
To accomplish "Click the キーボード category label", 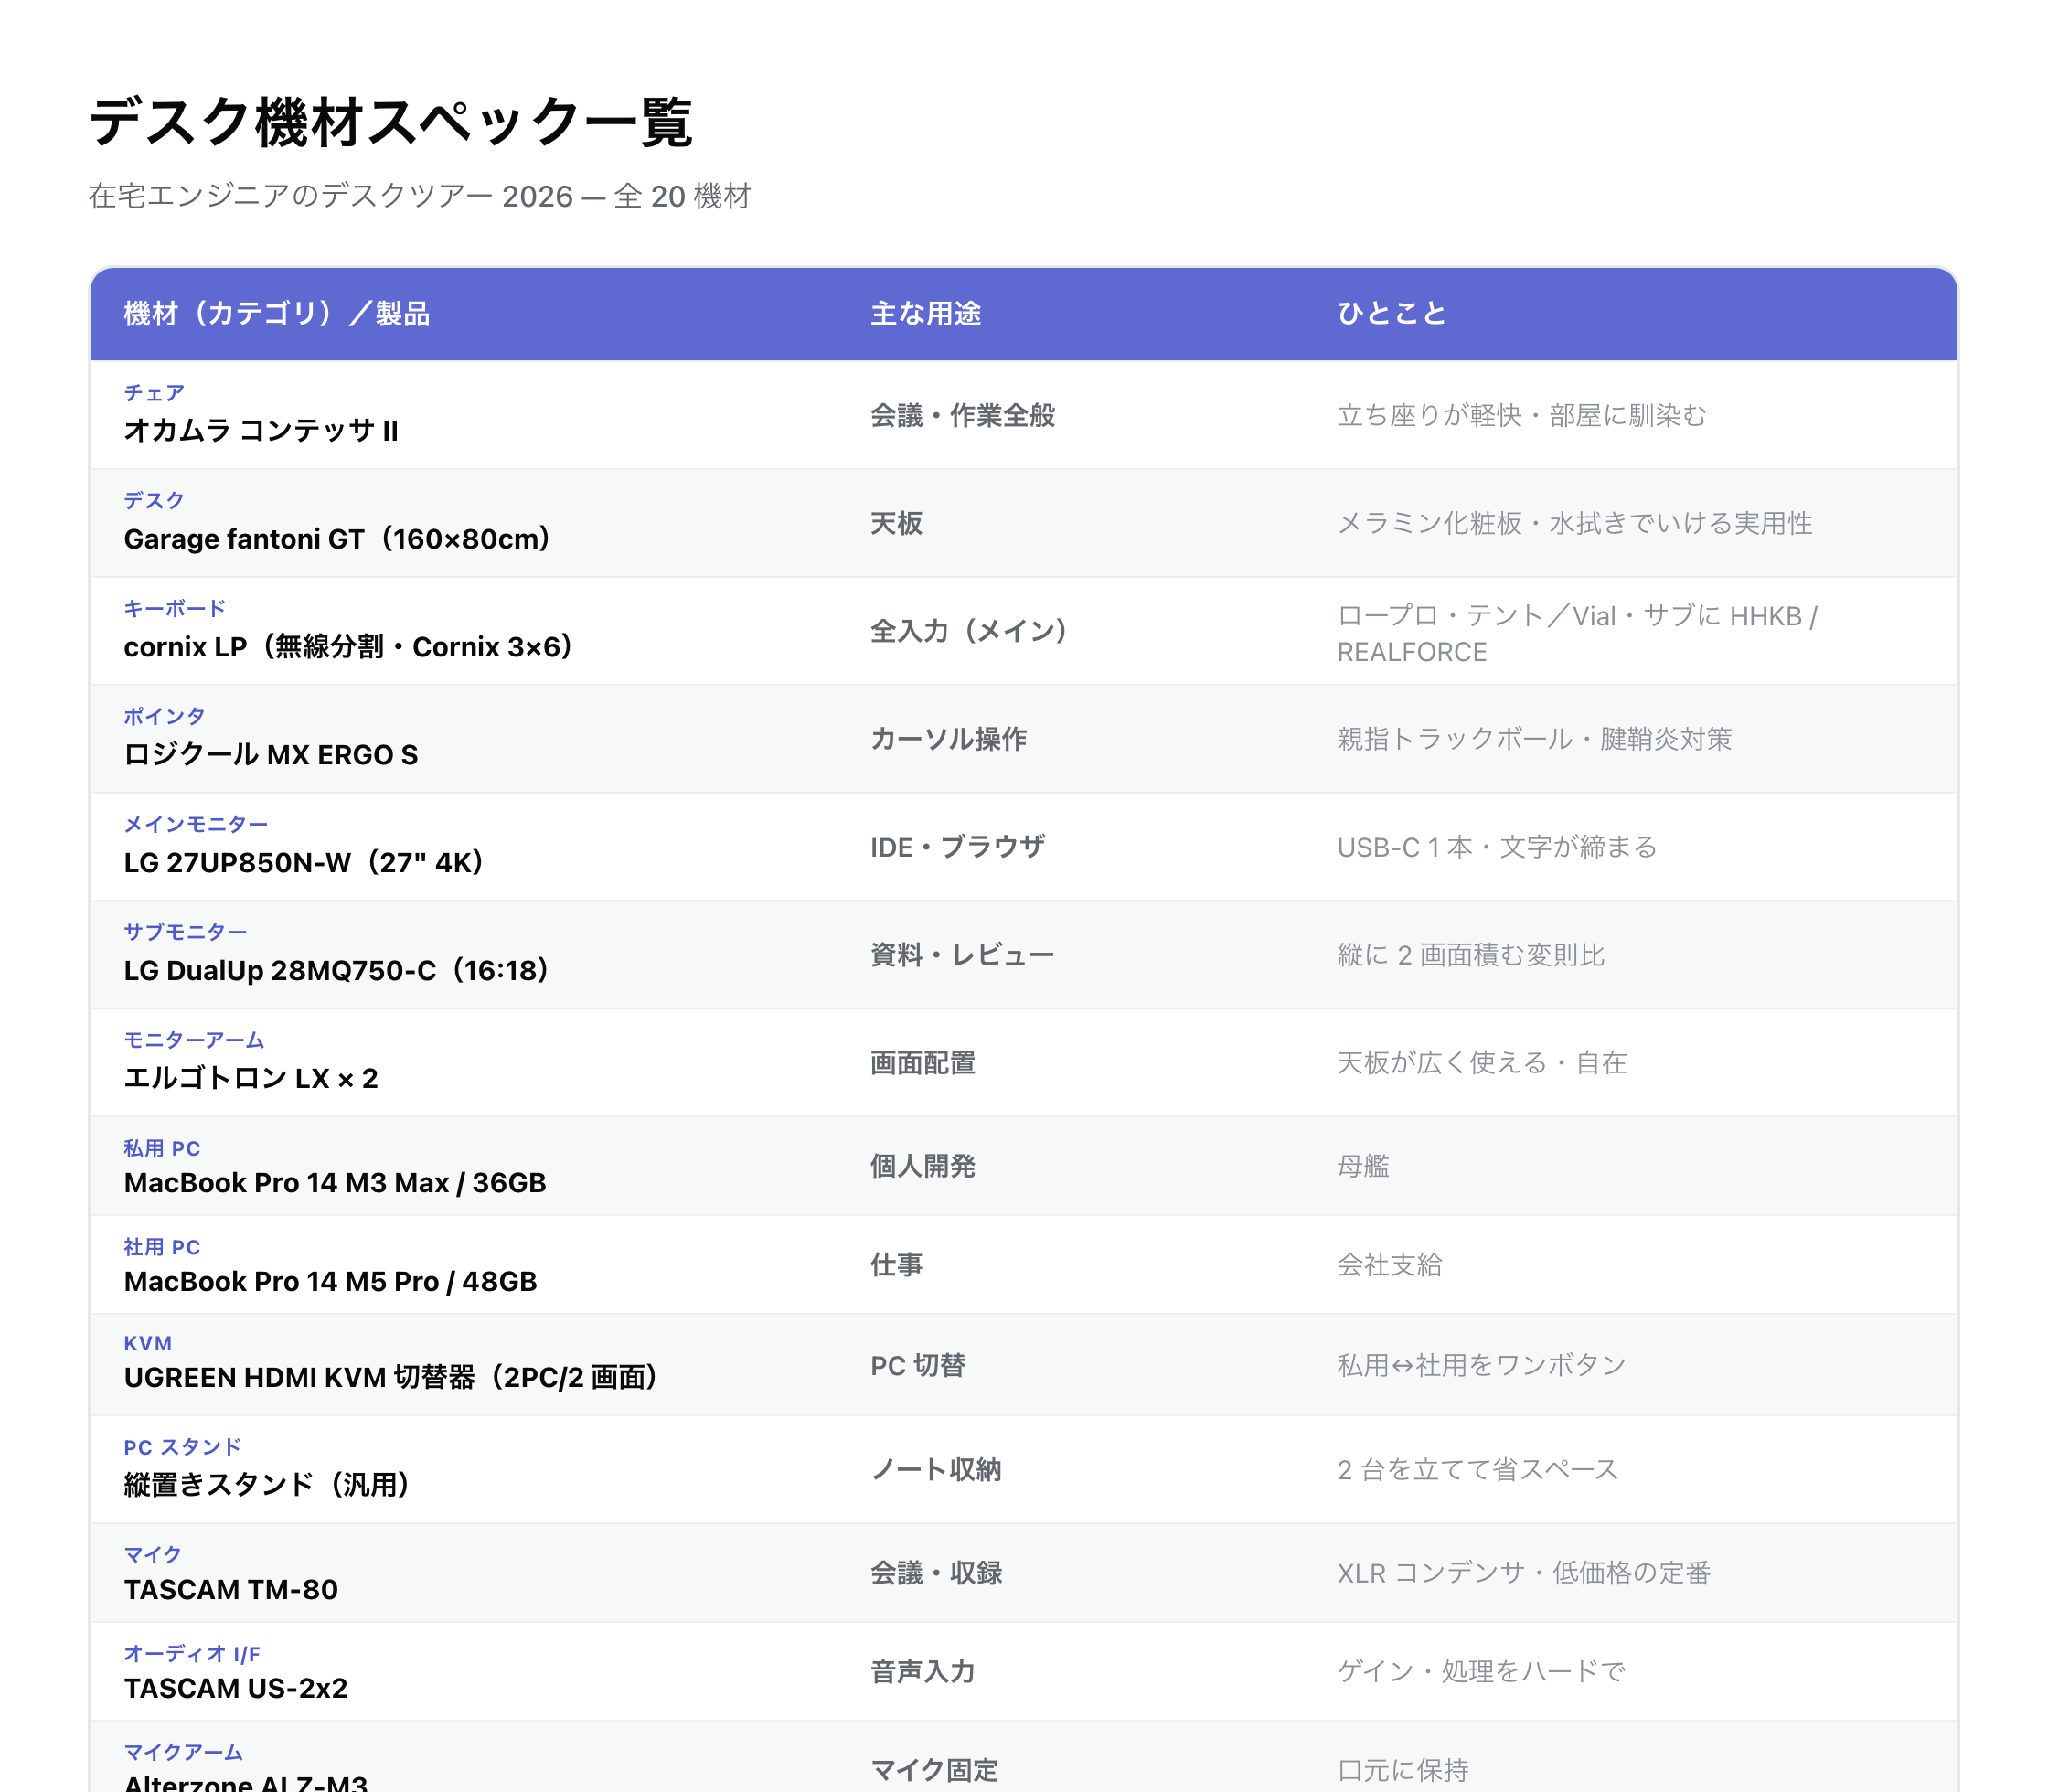I will tap(175, 608).
